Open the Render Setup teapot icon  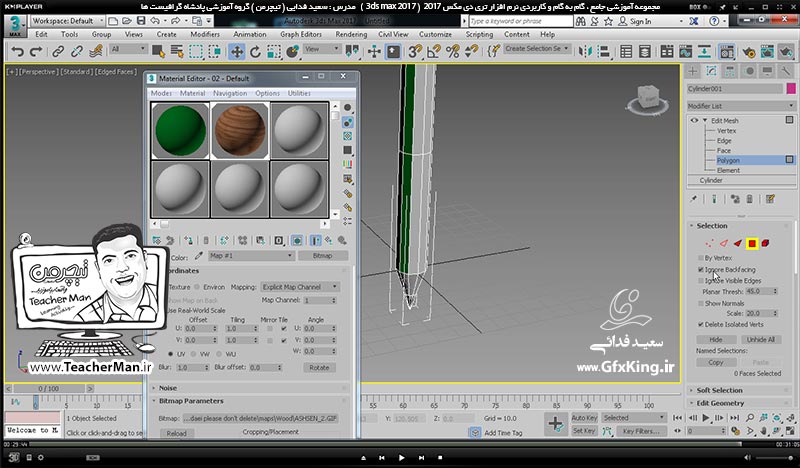pyautogui.click(x=748, y=52)
